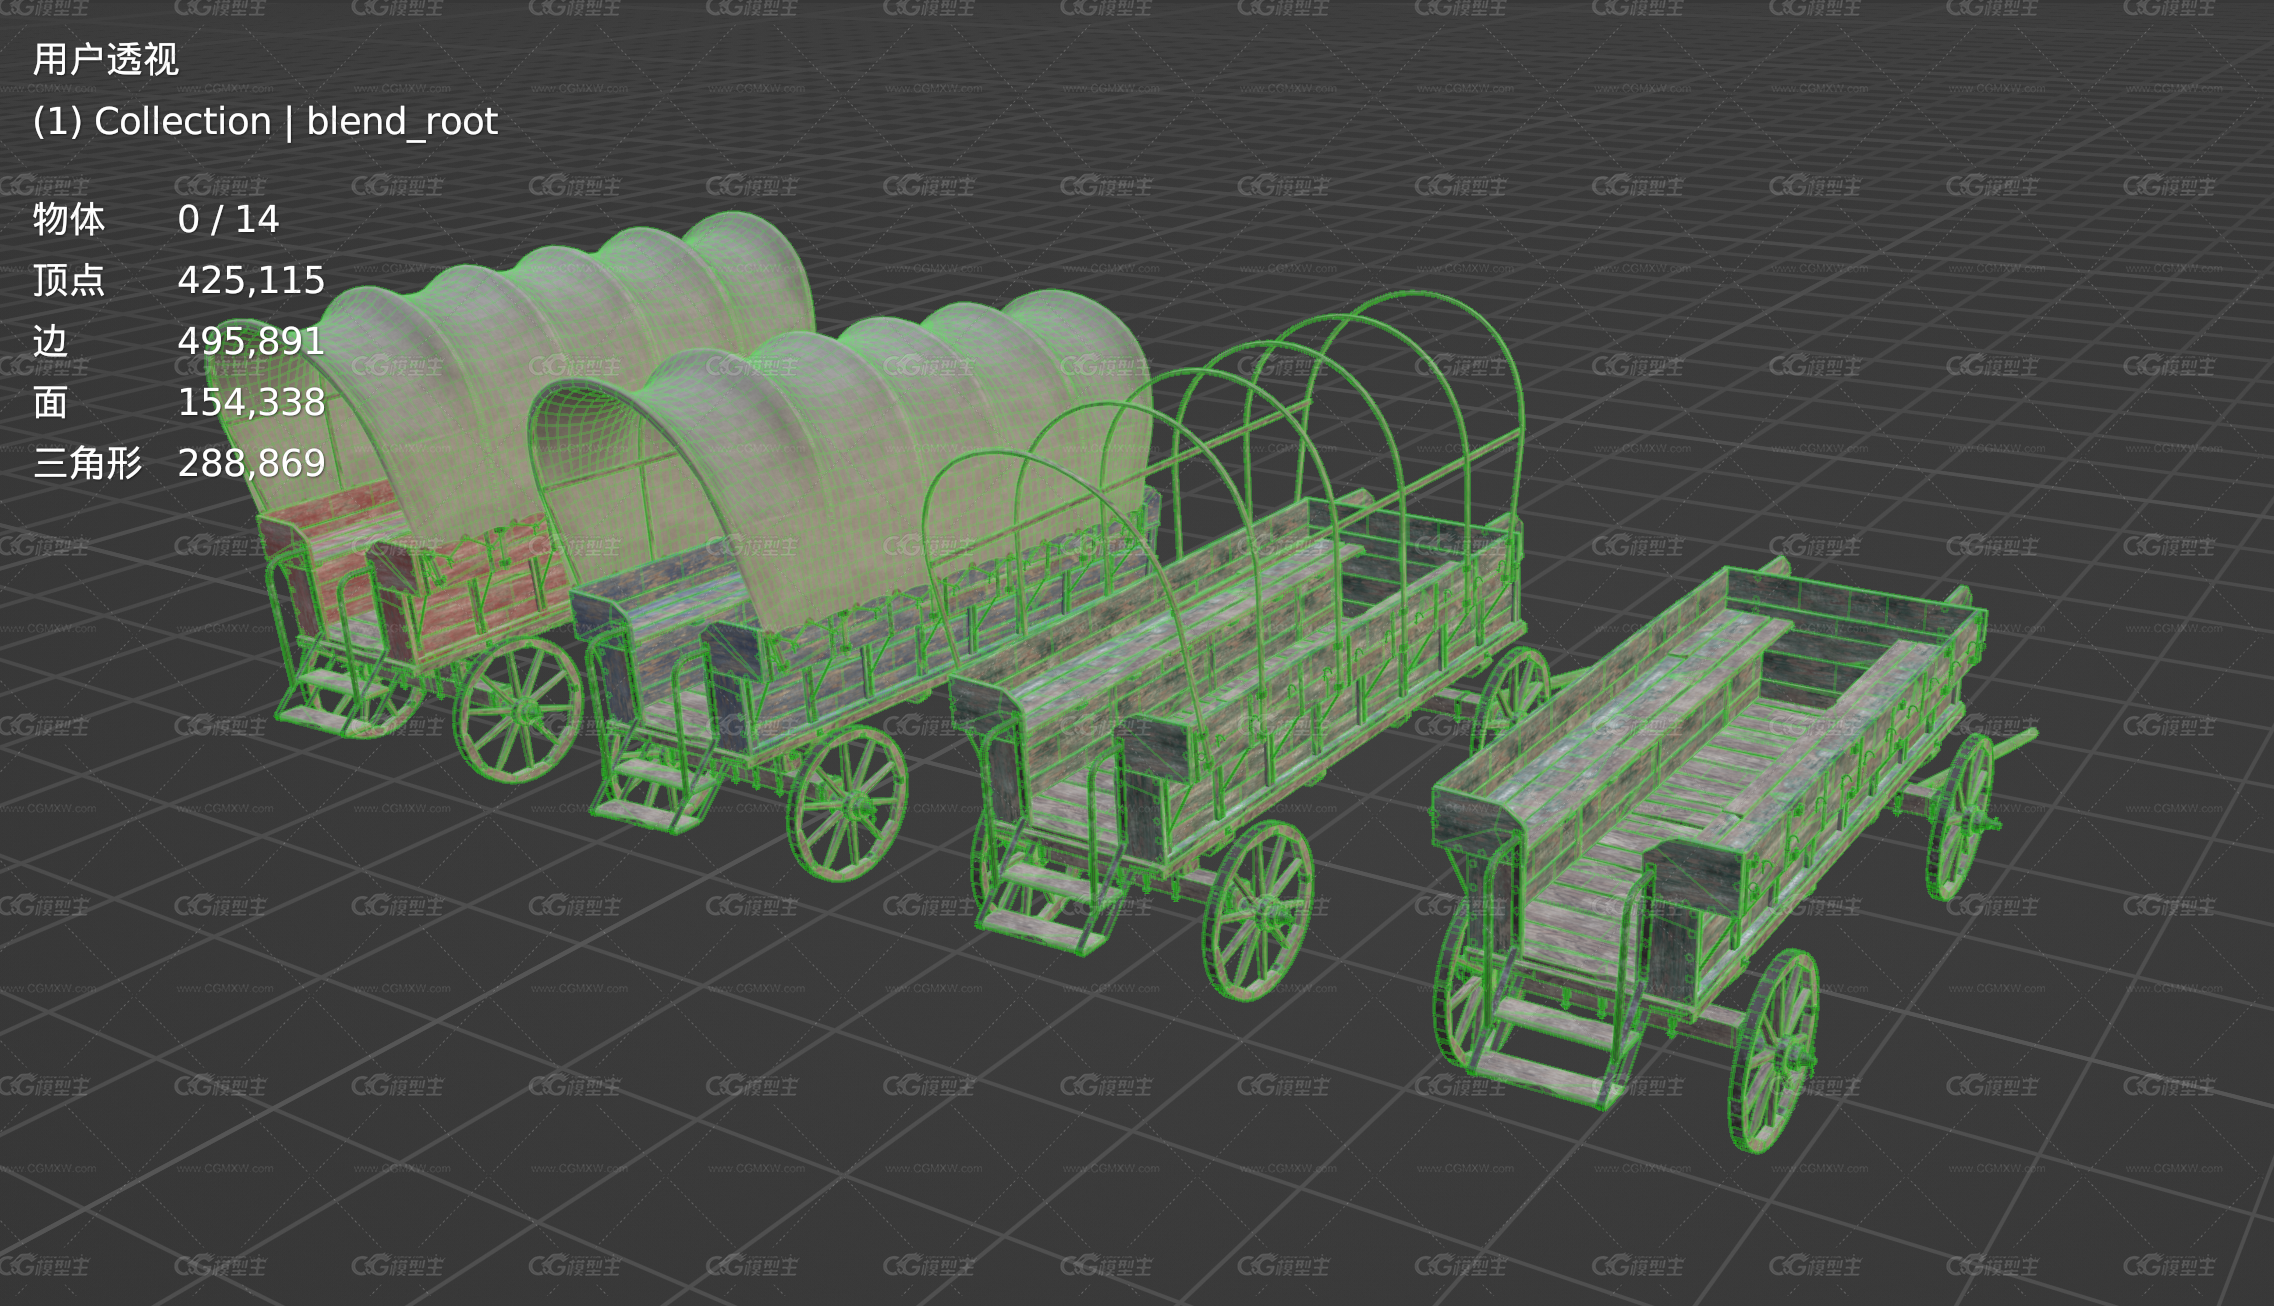
Task: Click the '用户透视' view label
Action: coord(106,60)
